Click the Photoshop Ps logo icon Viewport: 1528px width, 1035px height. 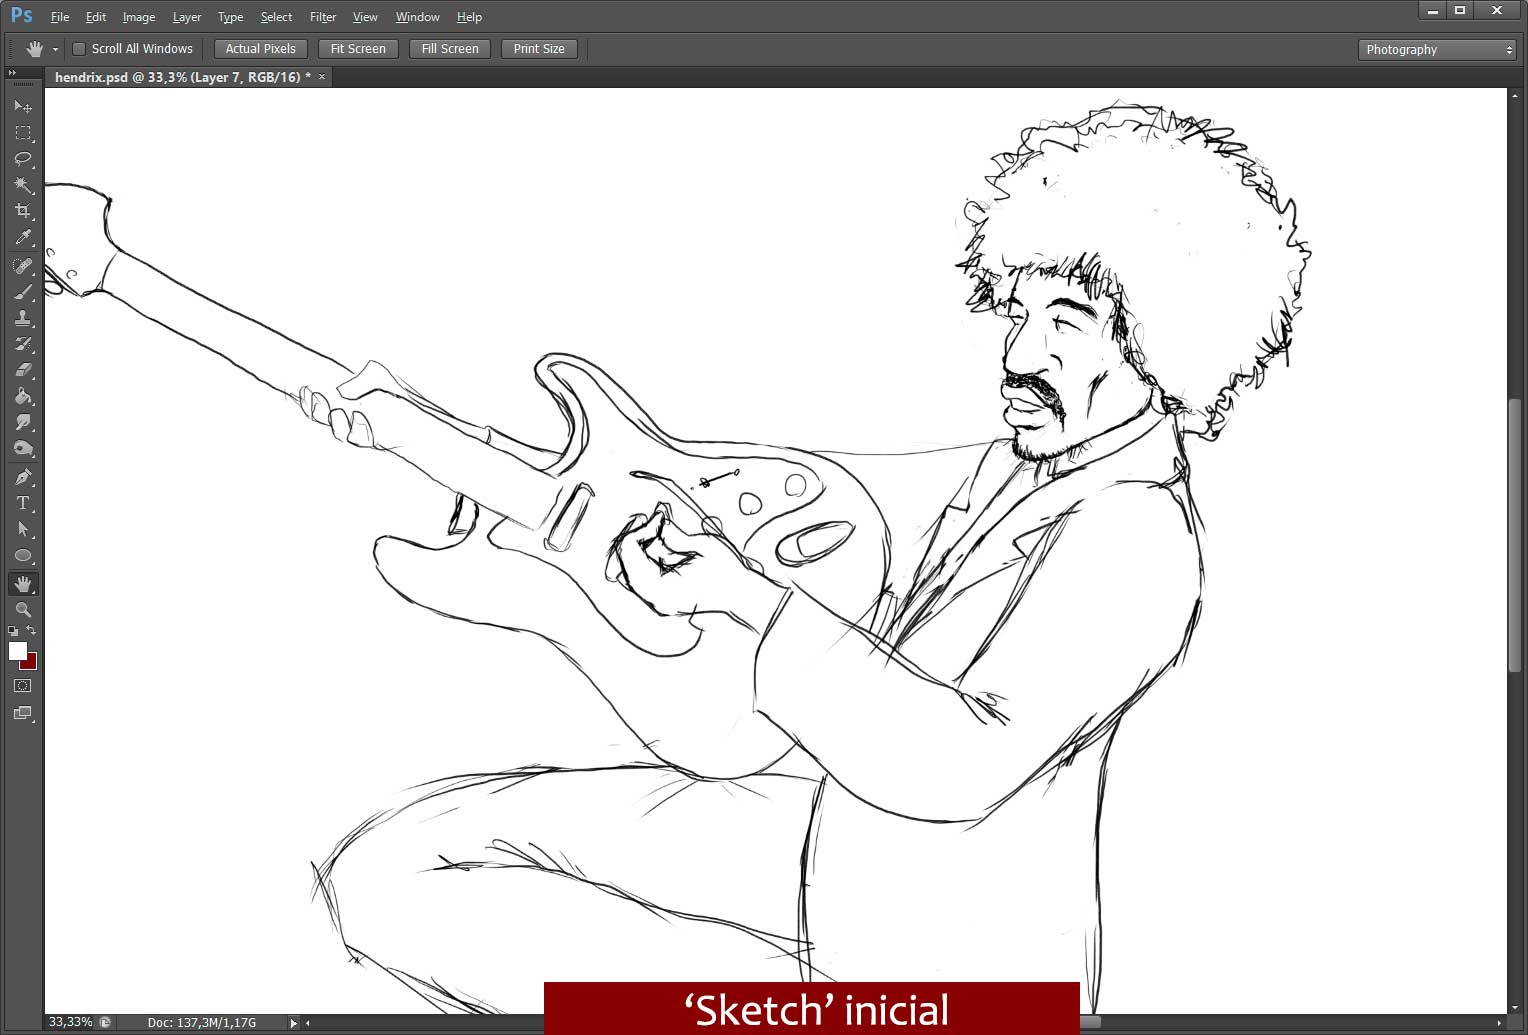21,16
